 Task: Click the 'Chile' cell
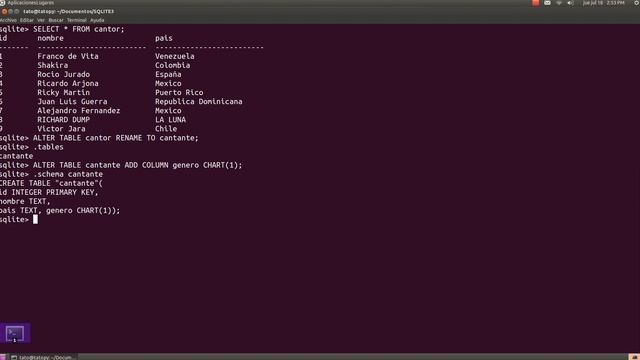click(166, 129)
